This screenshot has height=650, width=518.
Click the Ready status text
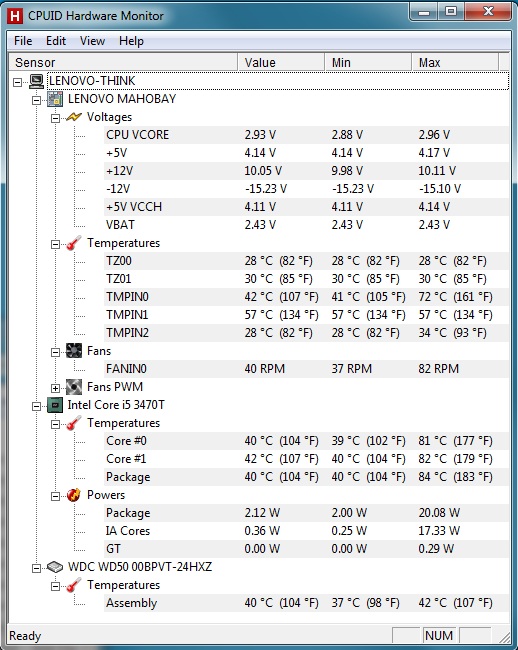coord(25,636)
